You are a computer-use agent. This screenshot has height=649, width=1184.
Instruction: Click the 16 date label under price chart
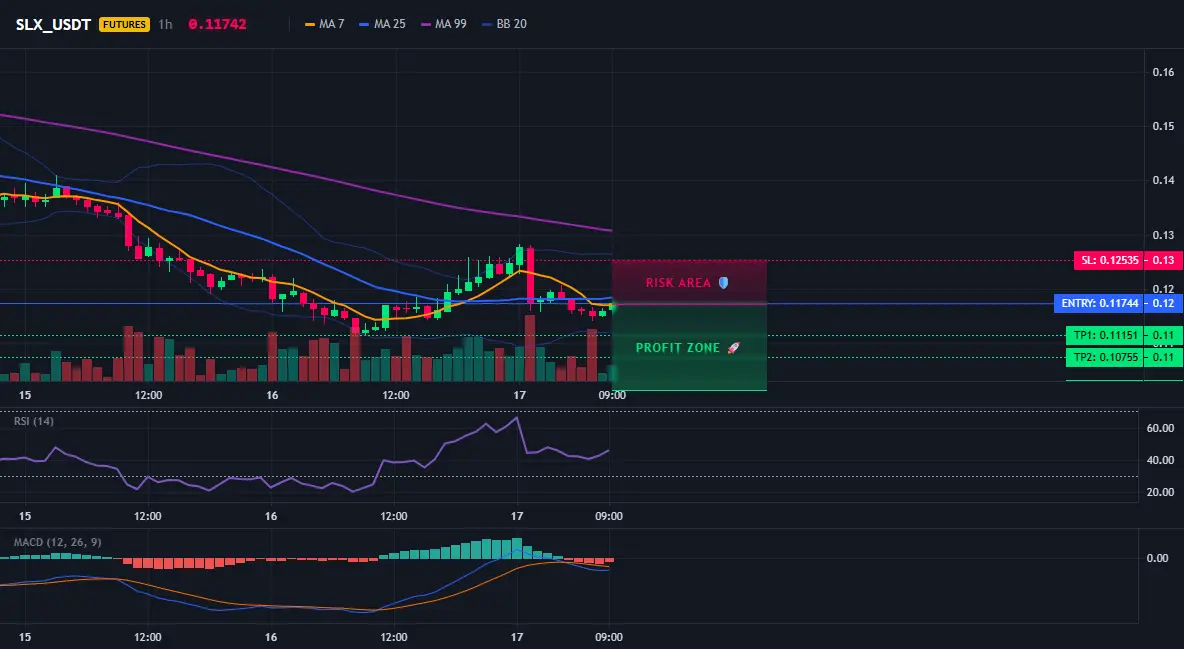click(272, 395)
